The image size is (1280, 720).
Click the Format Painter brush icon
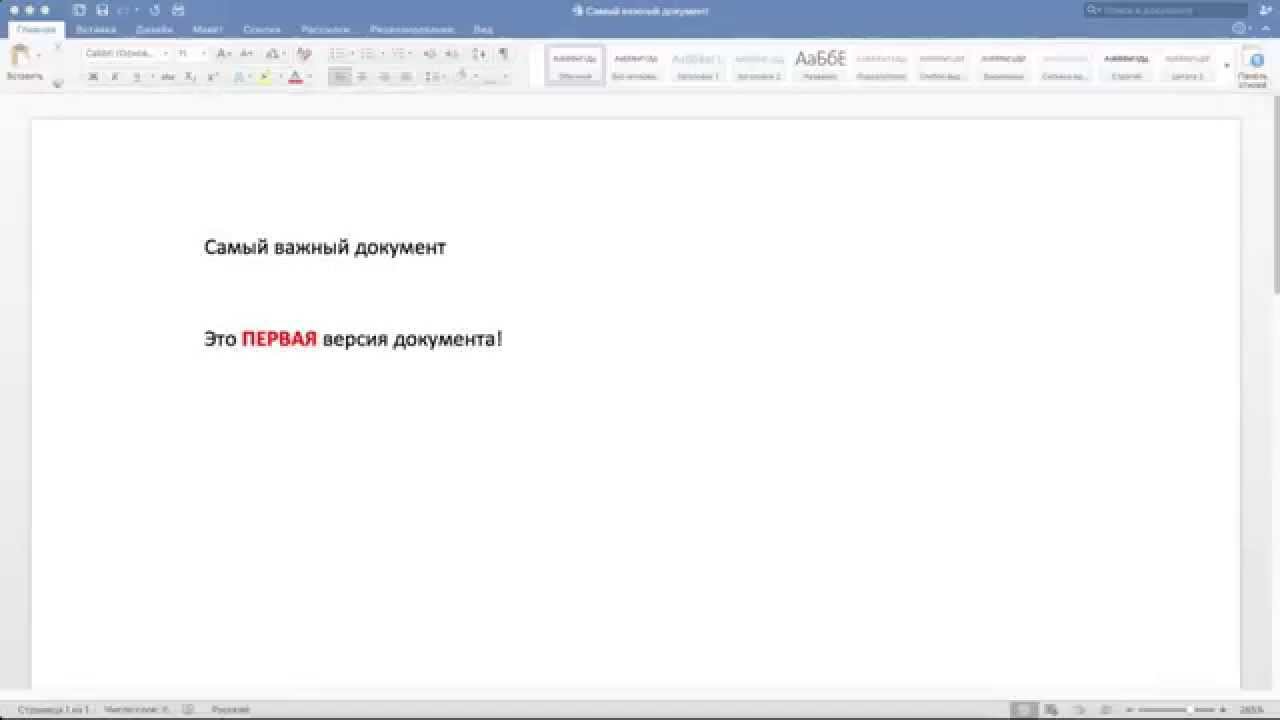[57, 84]
